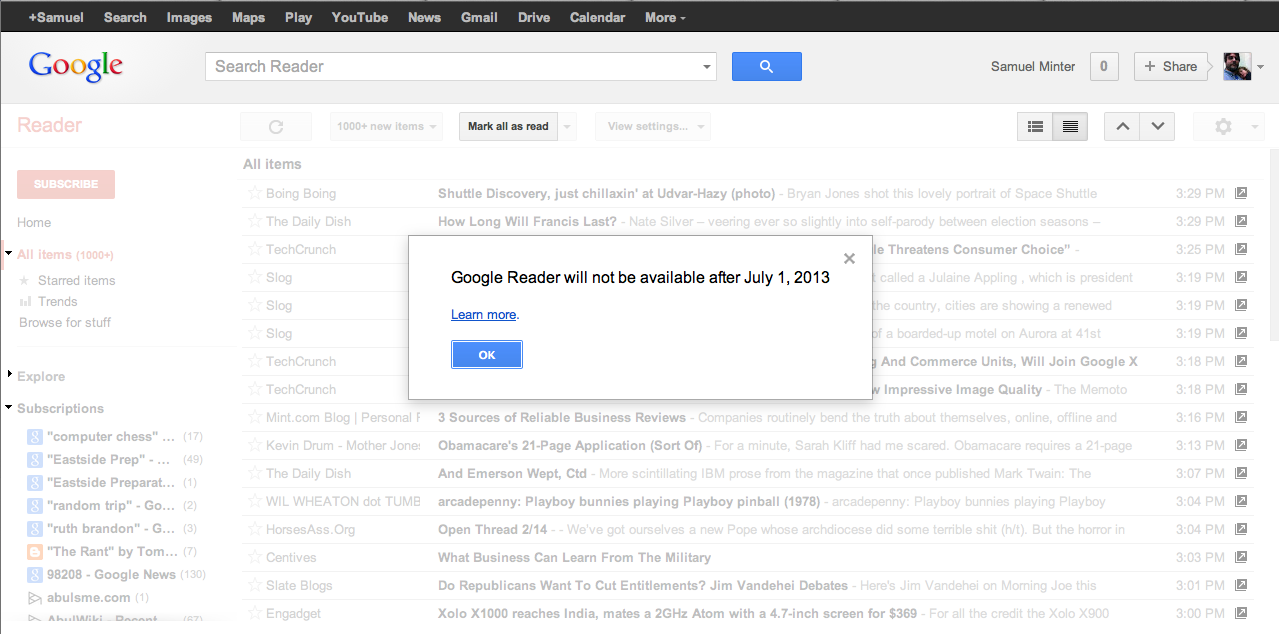Go to previous item with up arrow

coord(1122,127)
